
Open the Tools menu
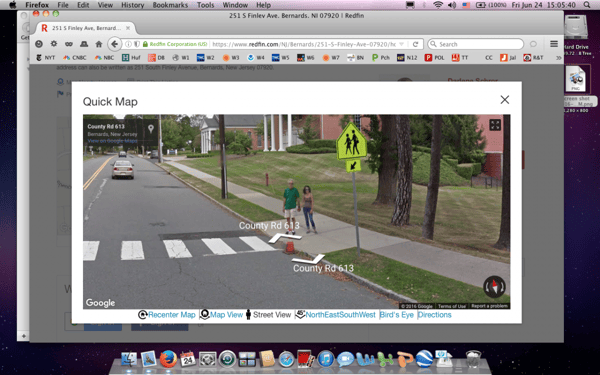[205, 5]
